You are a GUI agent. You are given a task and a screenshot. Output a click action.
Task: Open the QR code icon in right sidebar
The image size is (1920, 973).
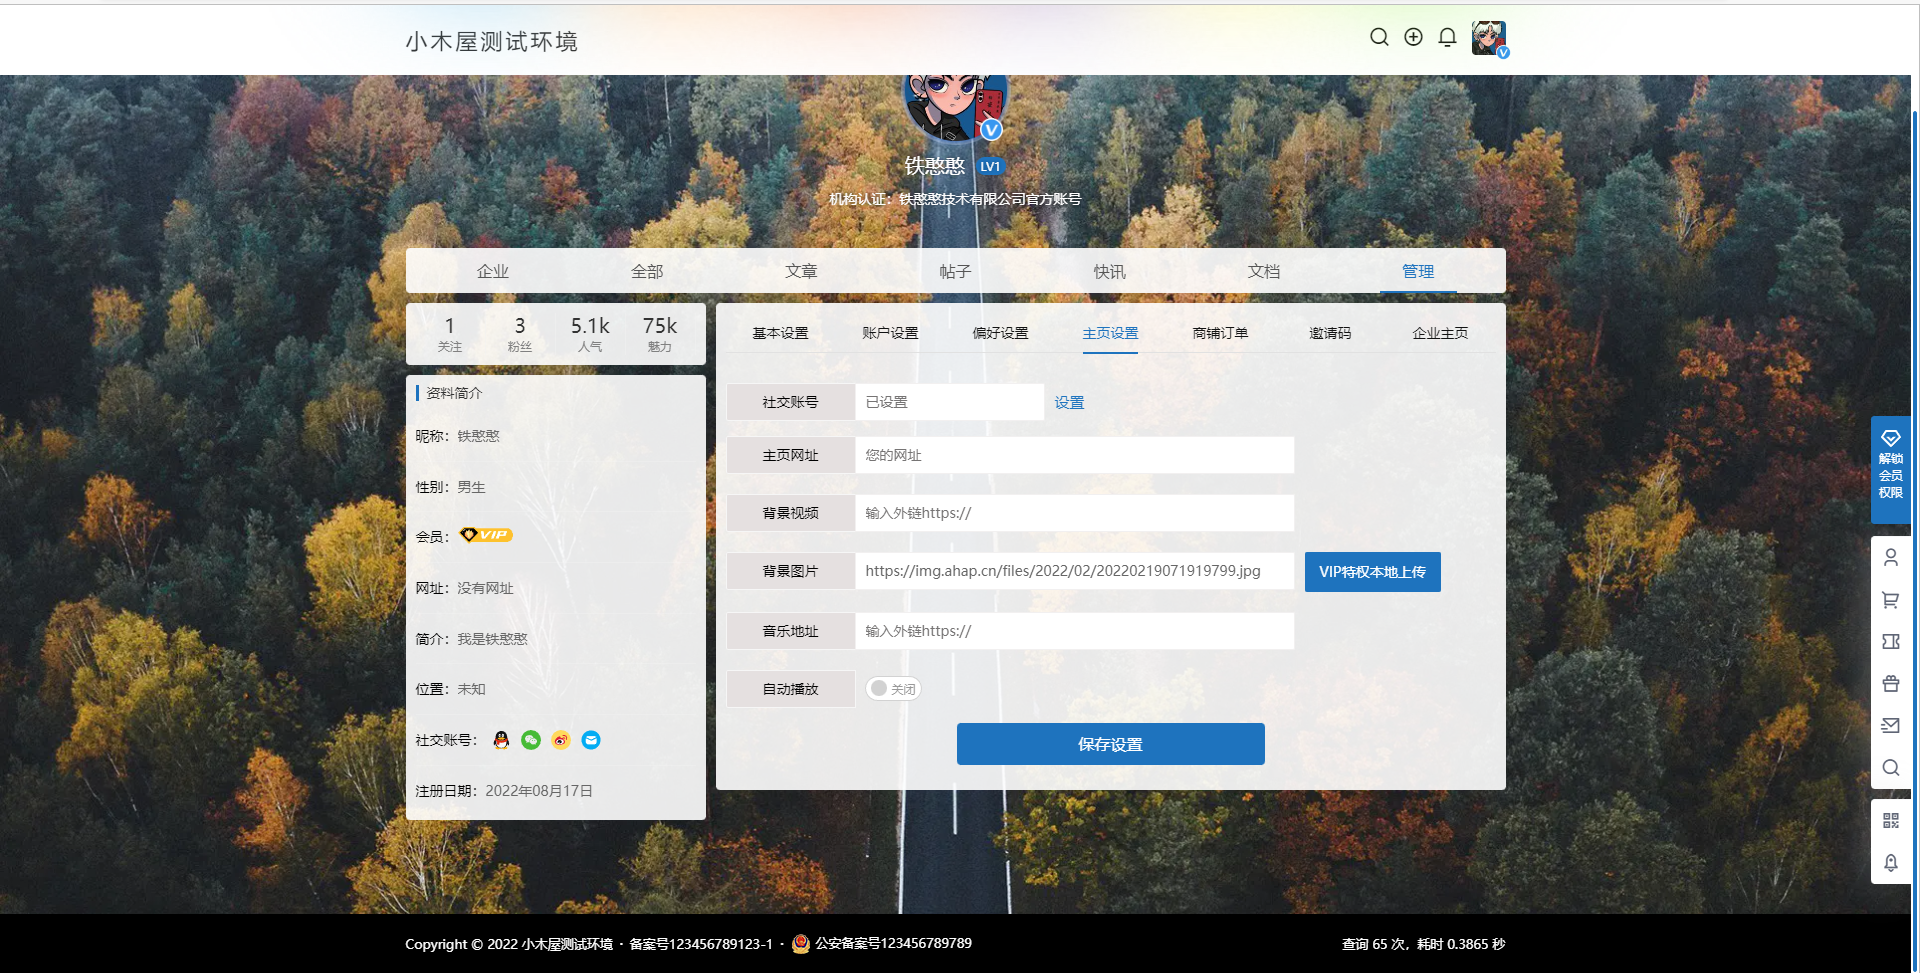tap(1891, 820)
